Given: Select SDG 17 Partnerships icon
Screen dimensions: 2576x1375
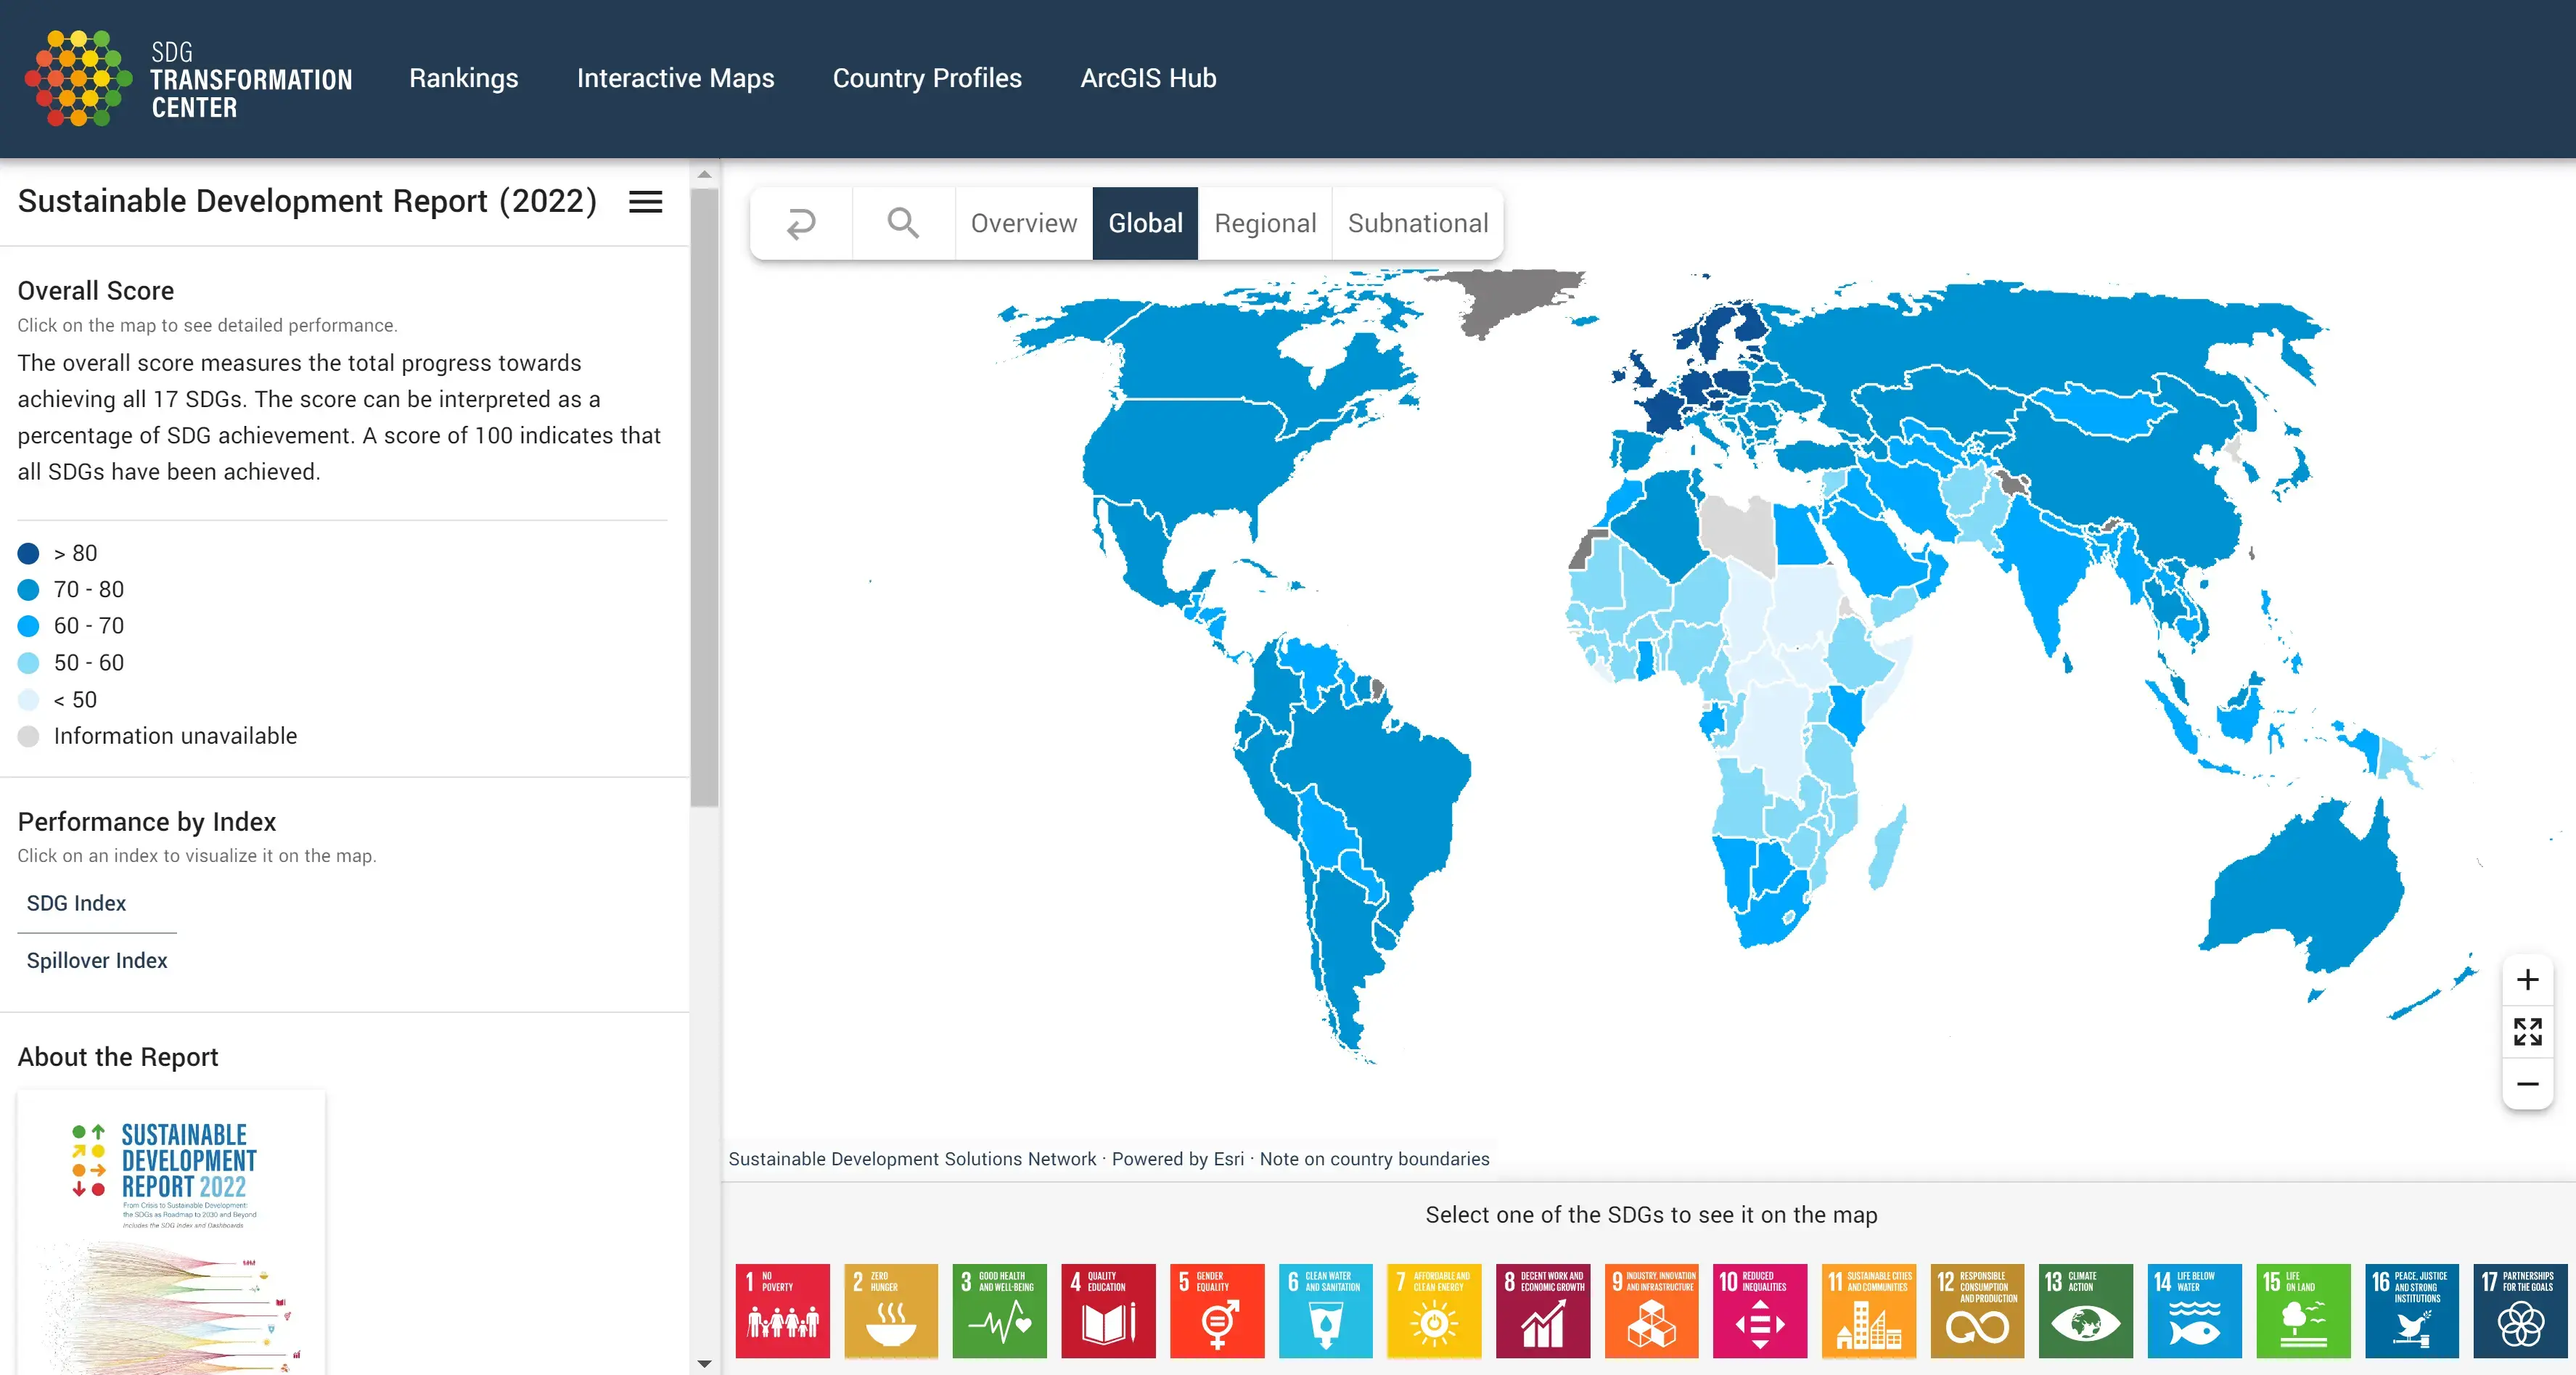Looking at the screenshot, I should point(2521,1310).
